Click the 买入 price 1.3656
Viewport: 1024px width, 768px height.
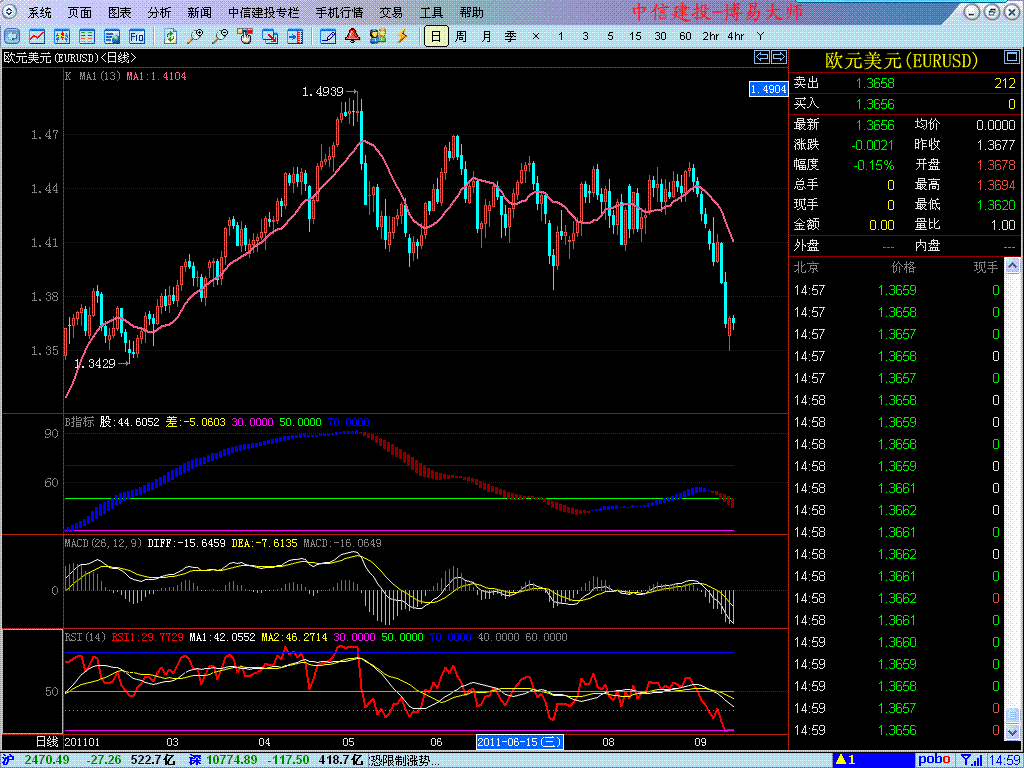click(x=875, y=104)
